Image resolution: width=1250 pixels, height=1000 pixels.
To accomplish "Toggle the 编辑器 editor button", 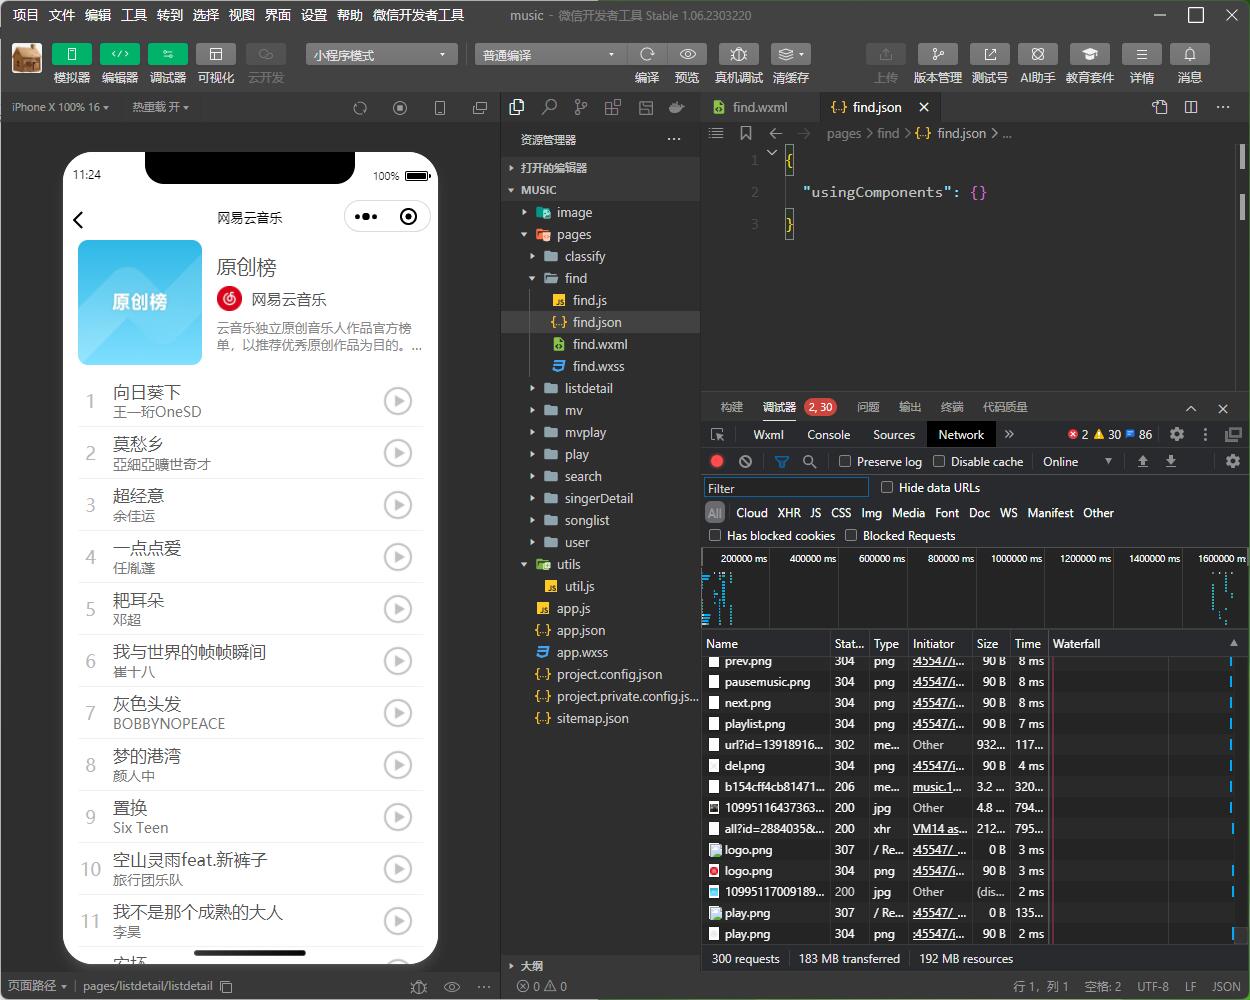I will click(x=119, y=54).
